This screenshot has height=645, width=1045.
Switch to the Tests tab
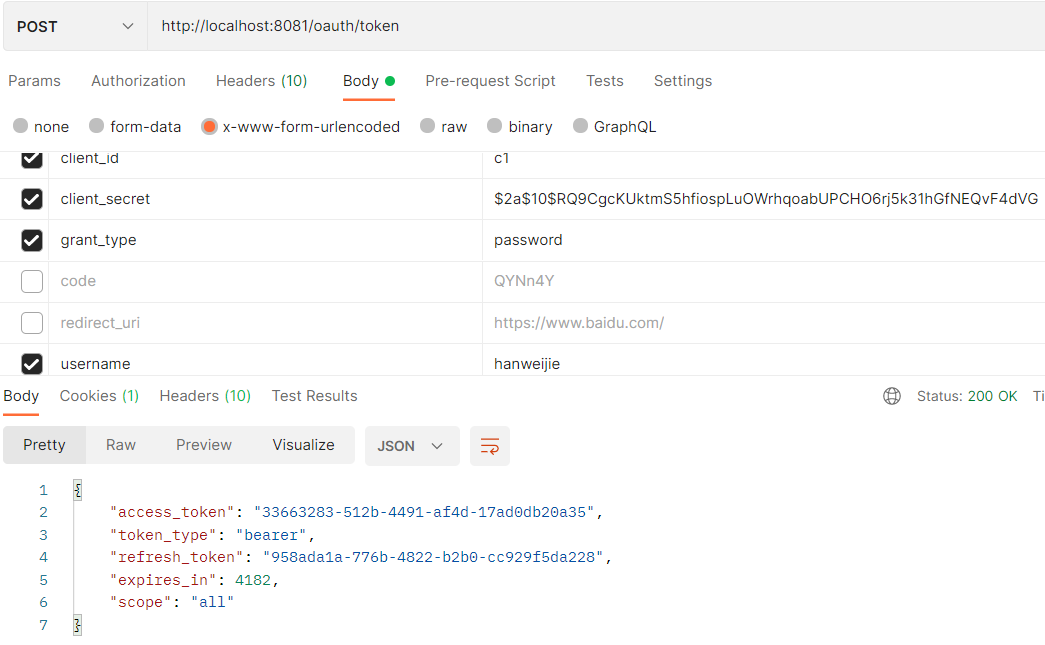pos(604,81)
